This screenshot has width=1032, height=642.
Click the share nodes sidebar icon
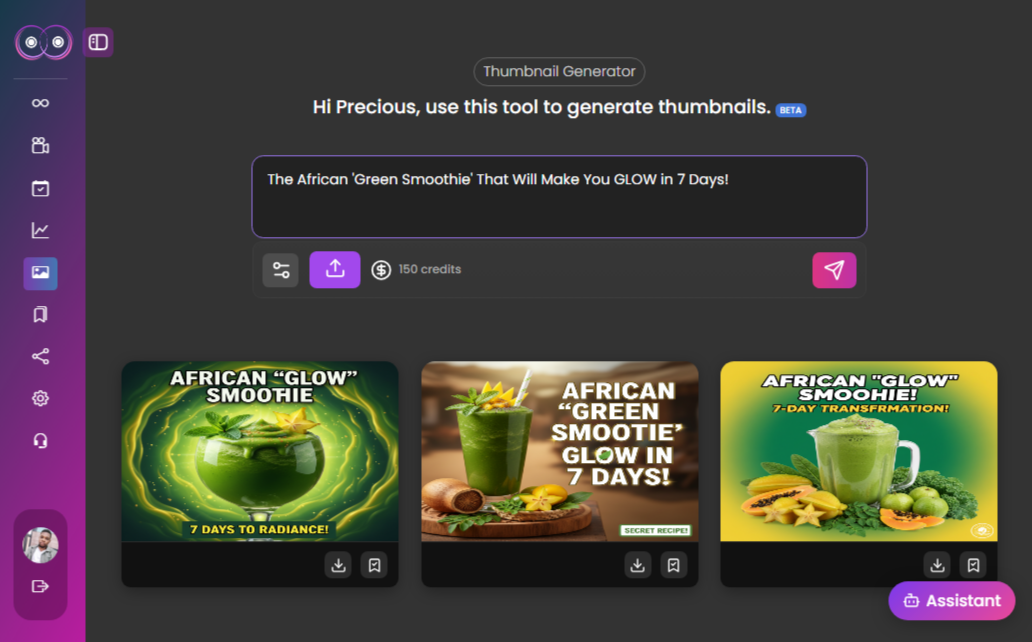tap(40, 357)
